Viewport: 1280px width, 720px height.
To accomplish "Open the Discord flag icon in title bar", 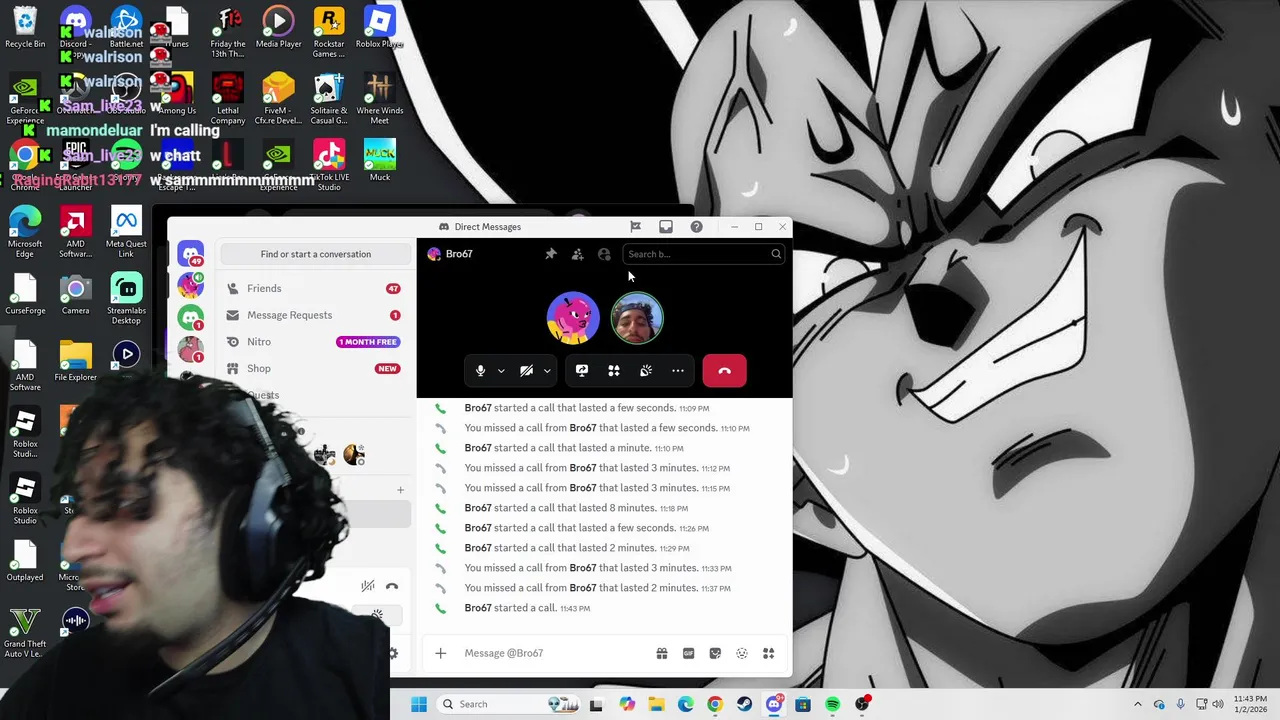I will (x=635, y=227).
